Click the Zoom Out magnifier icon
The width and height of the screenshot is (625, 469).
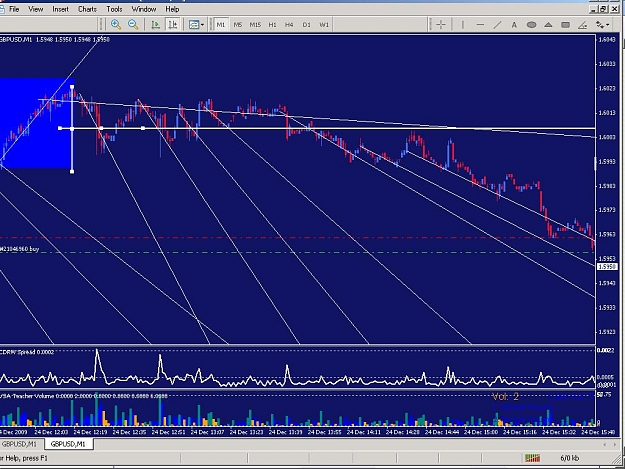[x=133, y=25]
